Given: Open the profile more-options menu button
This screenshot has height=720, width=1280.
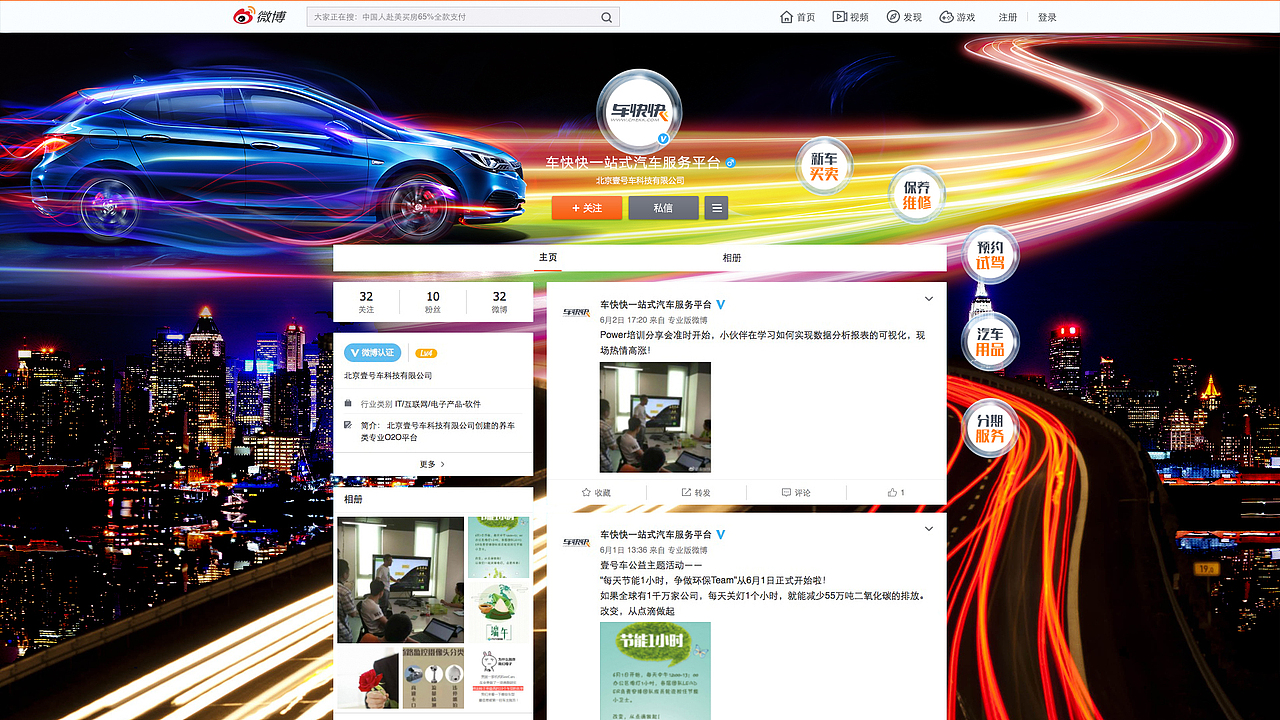Looking at the screenshot, I should [716, 208].
